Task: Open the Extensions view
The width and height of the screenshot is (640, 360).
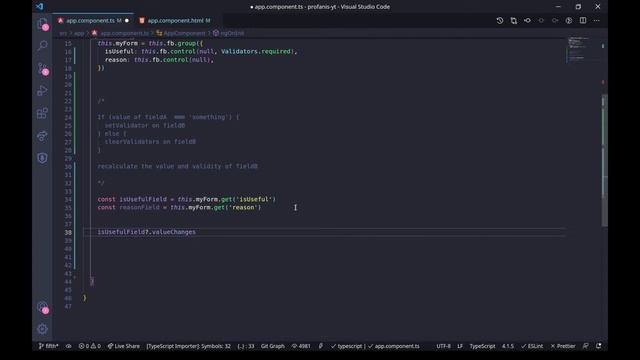Action: (x=42, y=113)
